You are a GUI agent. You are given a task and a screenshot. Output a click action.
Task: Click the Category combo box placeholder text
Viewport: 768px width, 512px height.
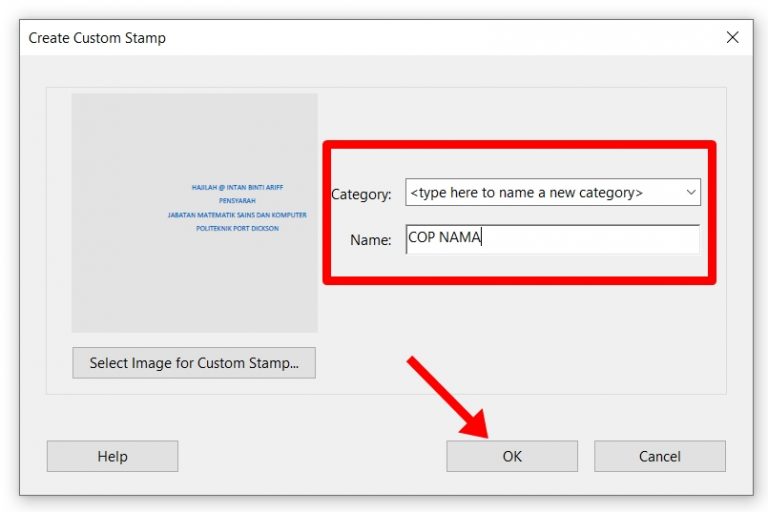click(527, 192)
